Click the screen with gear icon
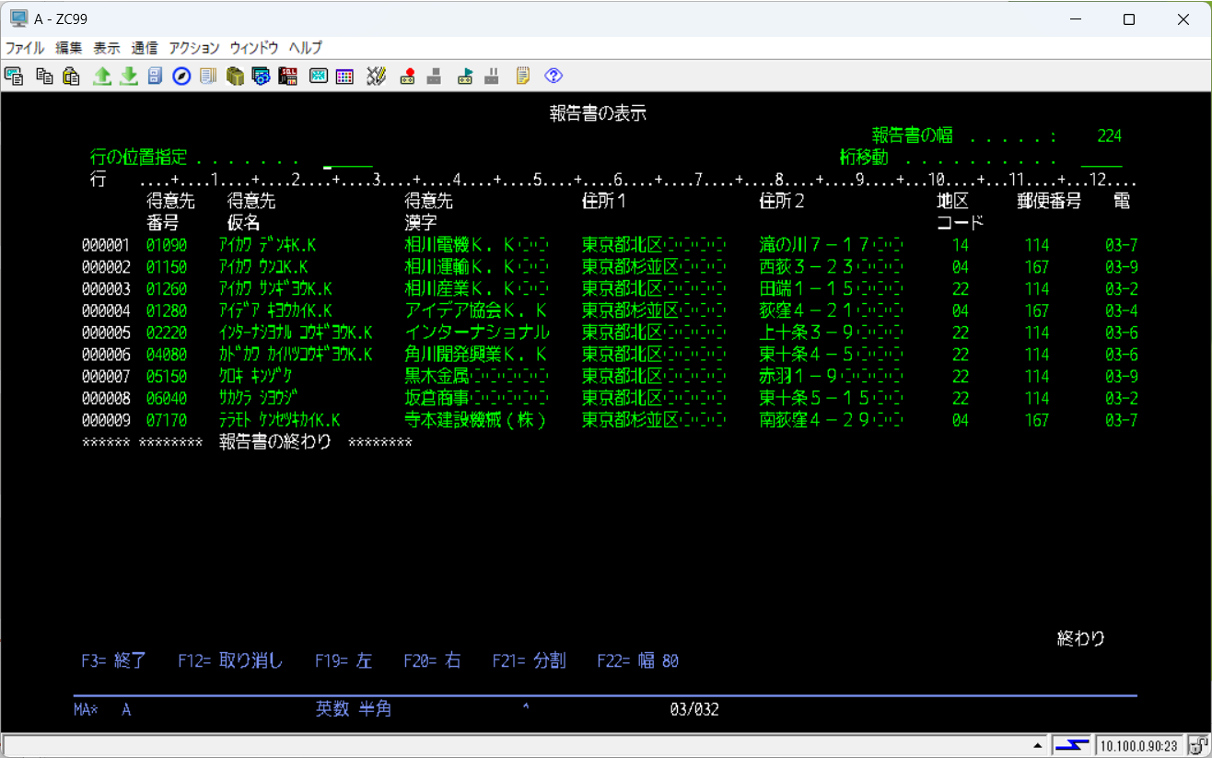This screenshot has width=1212, height=758. click(261, 76)
